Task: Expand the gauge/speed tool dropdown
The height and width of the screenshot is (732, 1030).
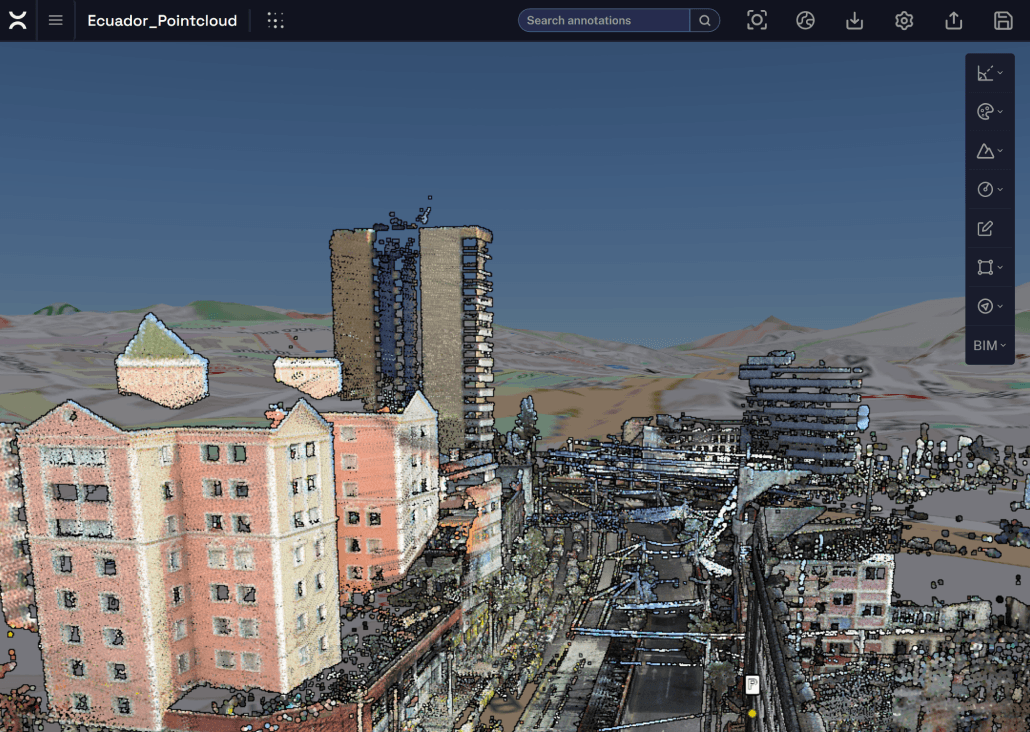Action: coord(989,190)
